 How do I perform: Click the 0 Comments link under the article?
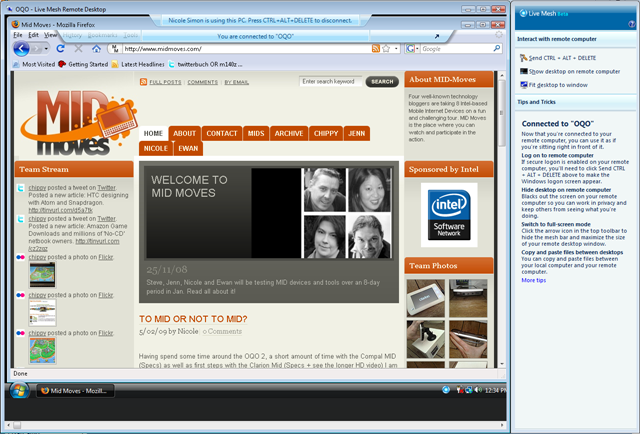[222, 332]
